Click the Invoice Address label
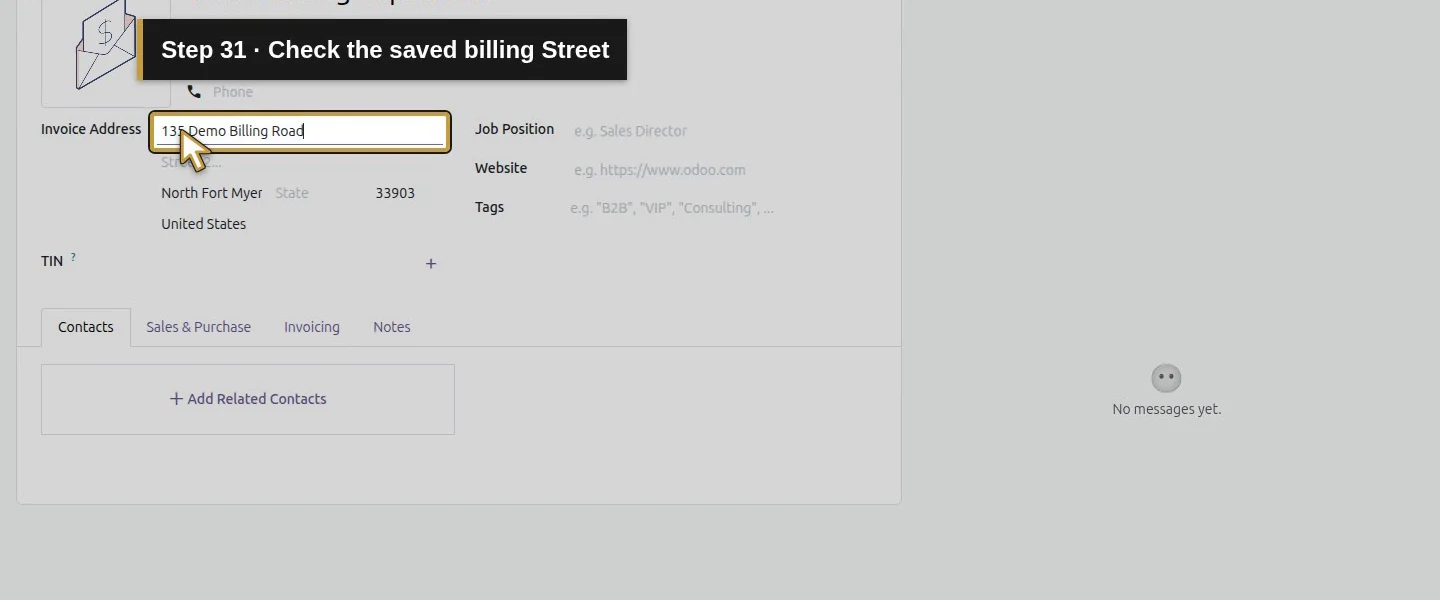Screen dimensions: 1440x600 coord(91,129)
